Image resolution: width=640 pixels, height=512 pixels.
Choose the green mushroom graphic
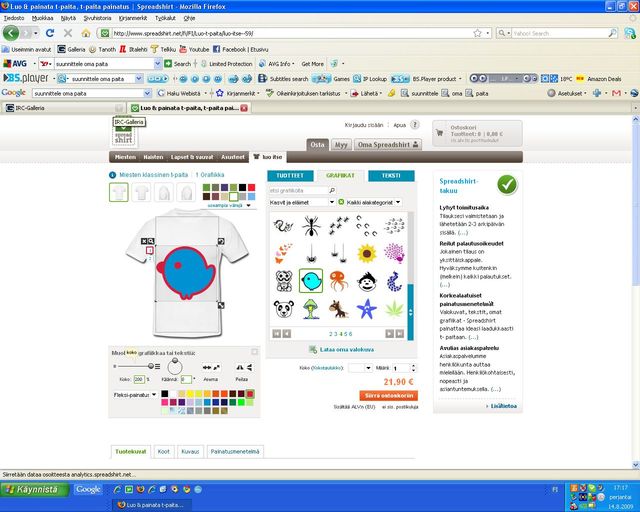coord(311,308)
